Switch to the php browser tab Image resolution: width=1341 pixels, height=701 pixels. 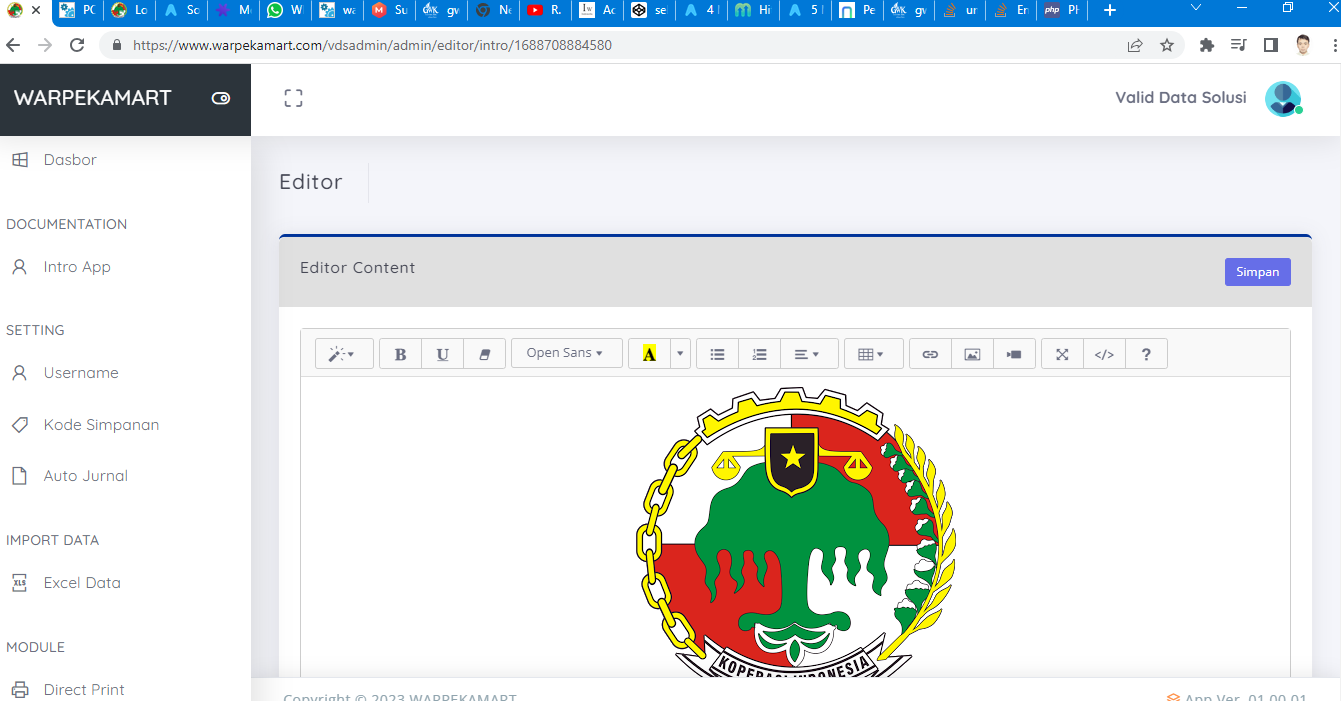1062,10
